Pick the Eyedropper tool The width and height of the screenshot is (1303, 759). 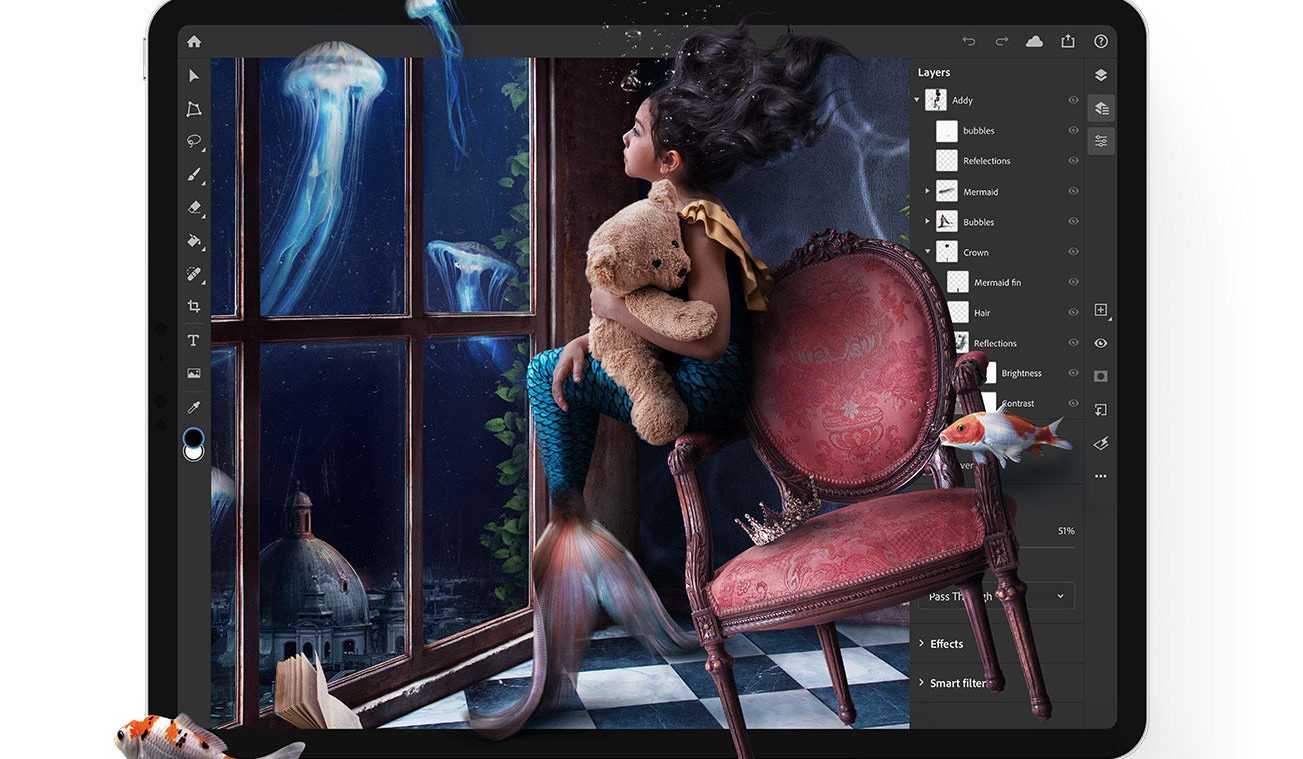point(194,407)
